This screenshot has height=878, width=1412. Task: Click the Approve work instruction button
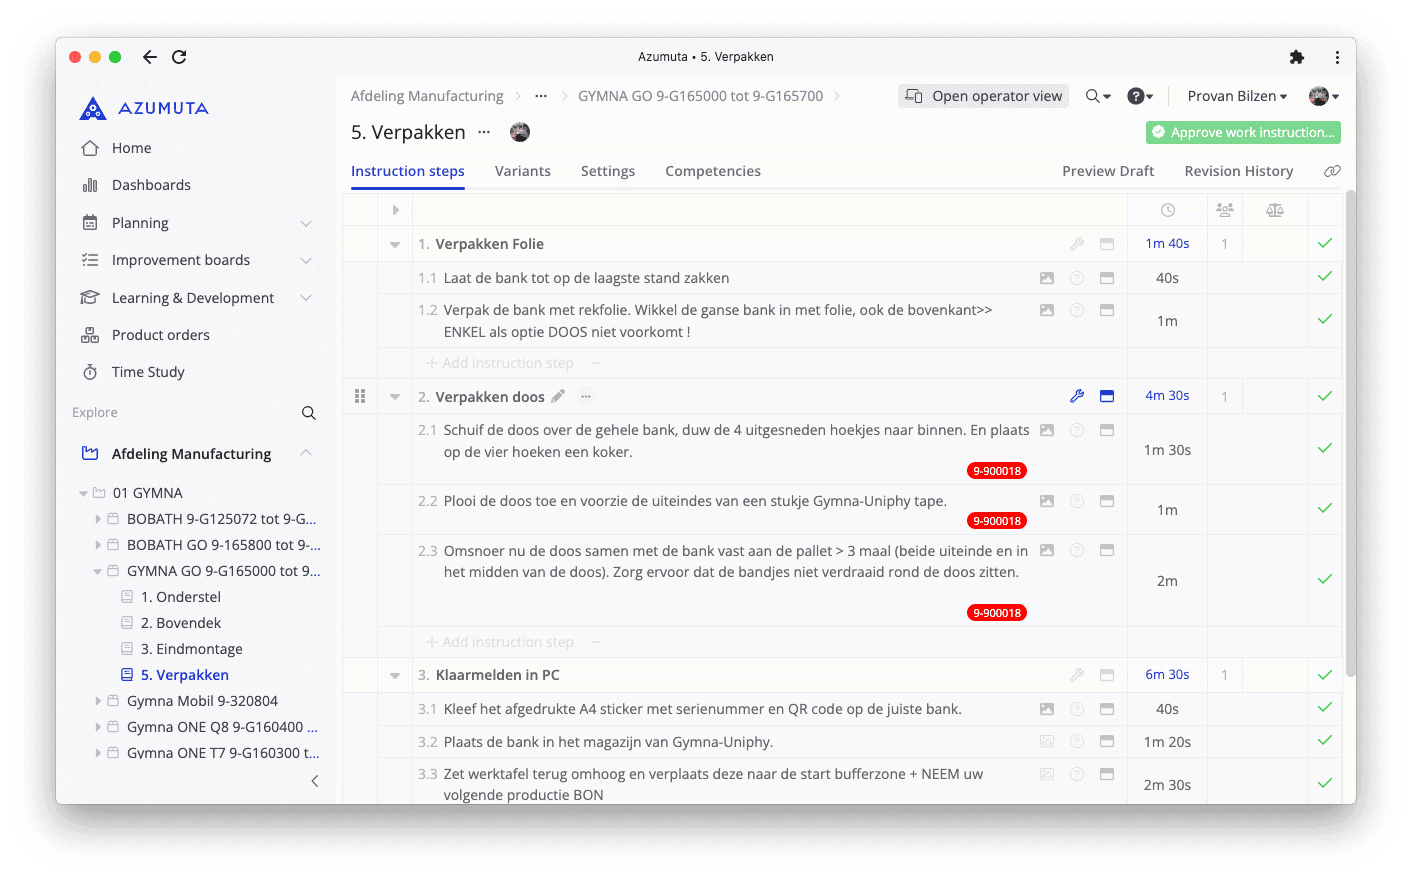click(1243, 131)
